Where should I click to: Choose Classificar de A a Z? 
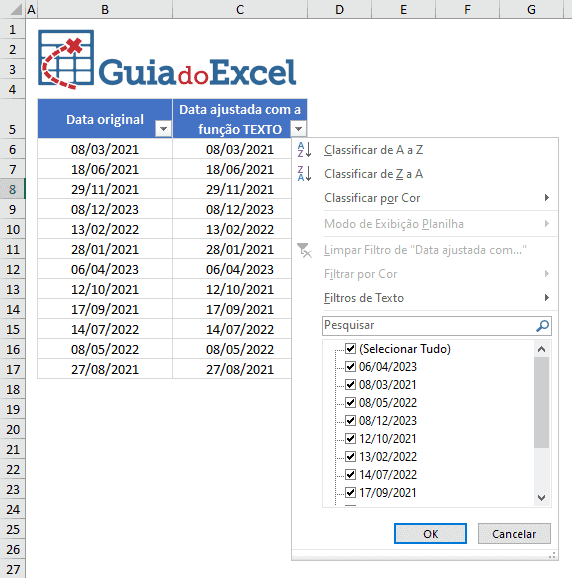(373, 150)
